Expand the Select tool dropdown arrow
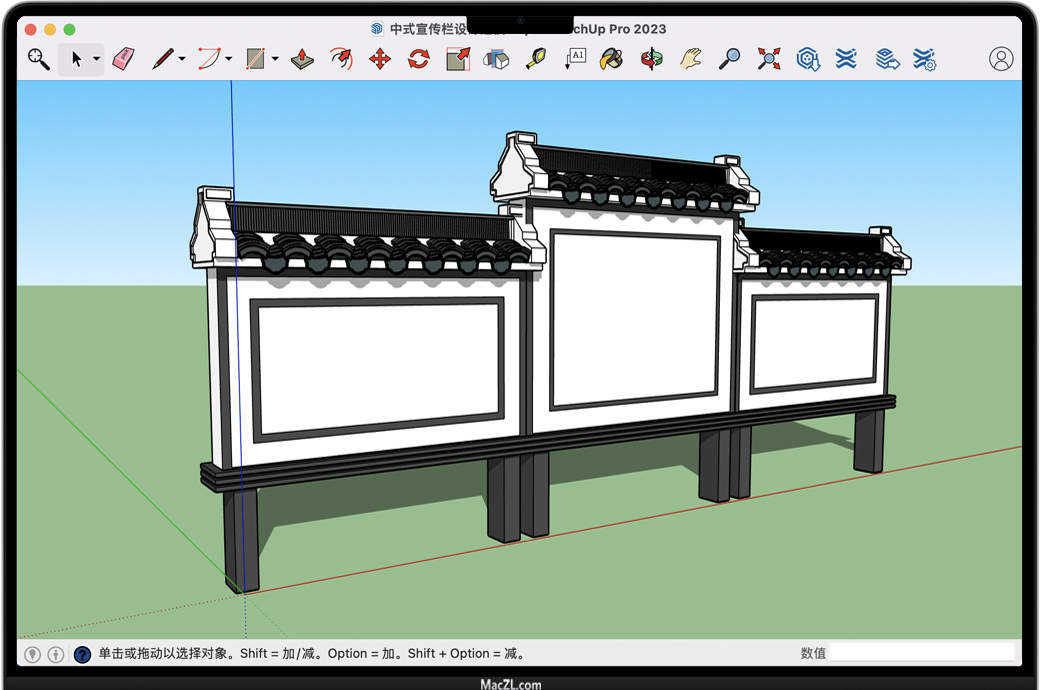The image size is (1040, 690). 97,60
